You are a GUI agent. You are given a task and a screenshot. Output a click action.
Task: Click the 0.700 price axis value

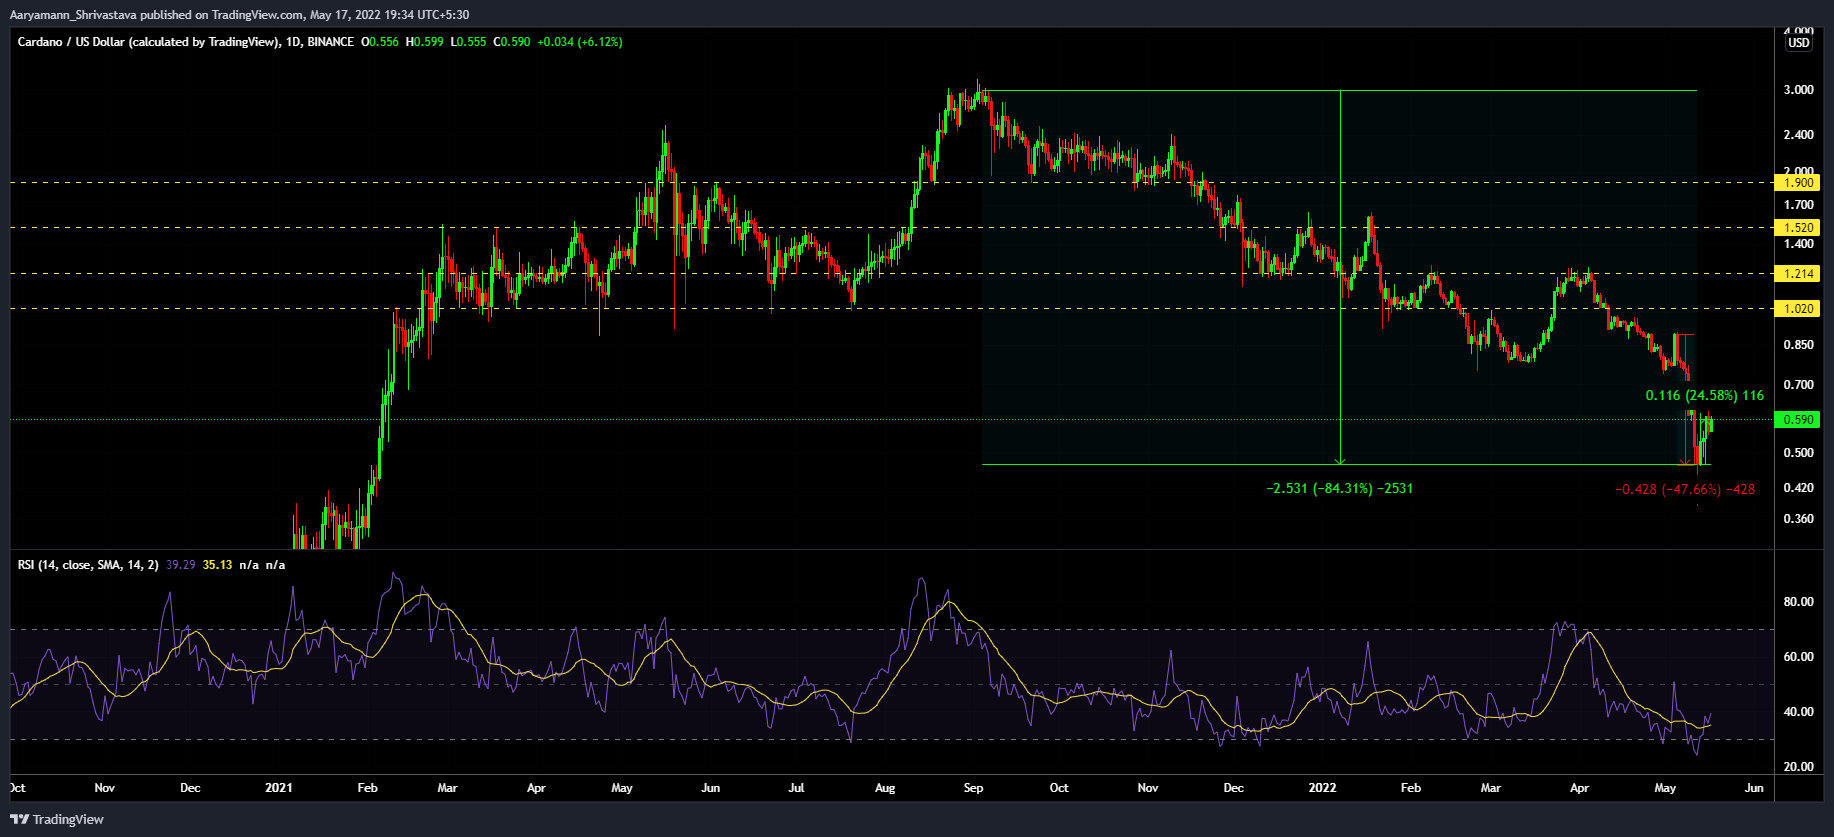pyautogui.click(x=1799, y=385)
